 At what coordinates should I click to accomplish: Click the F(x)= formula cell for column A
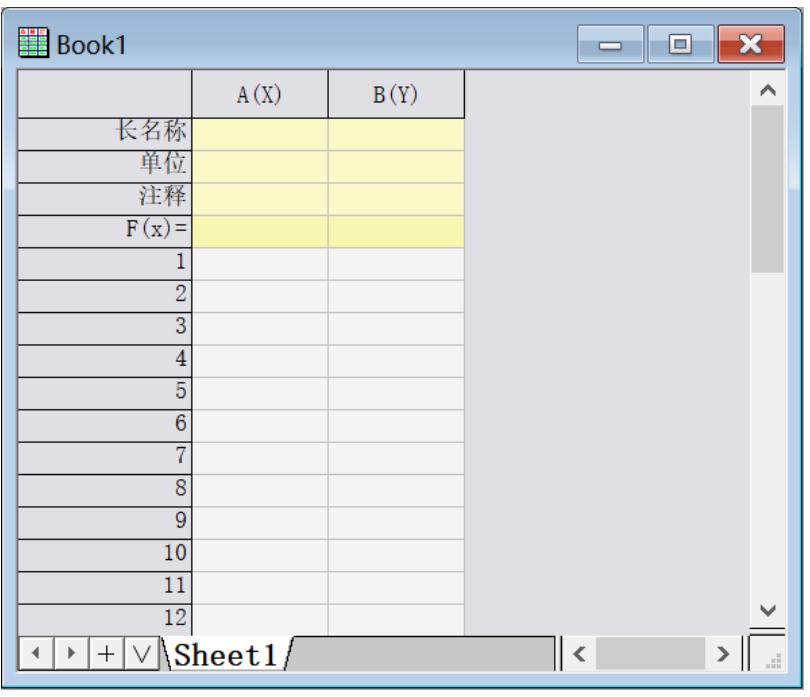point(260,231)
